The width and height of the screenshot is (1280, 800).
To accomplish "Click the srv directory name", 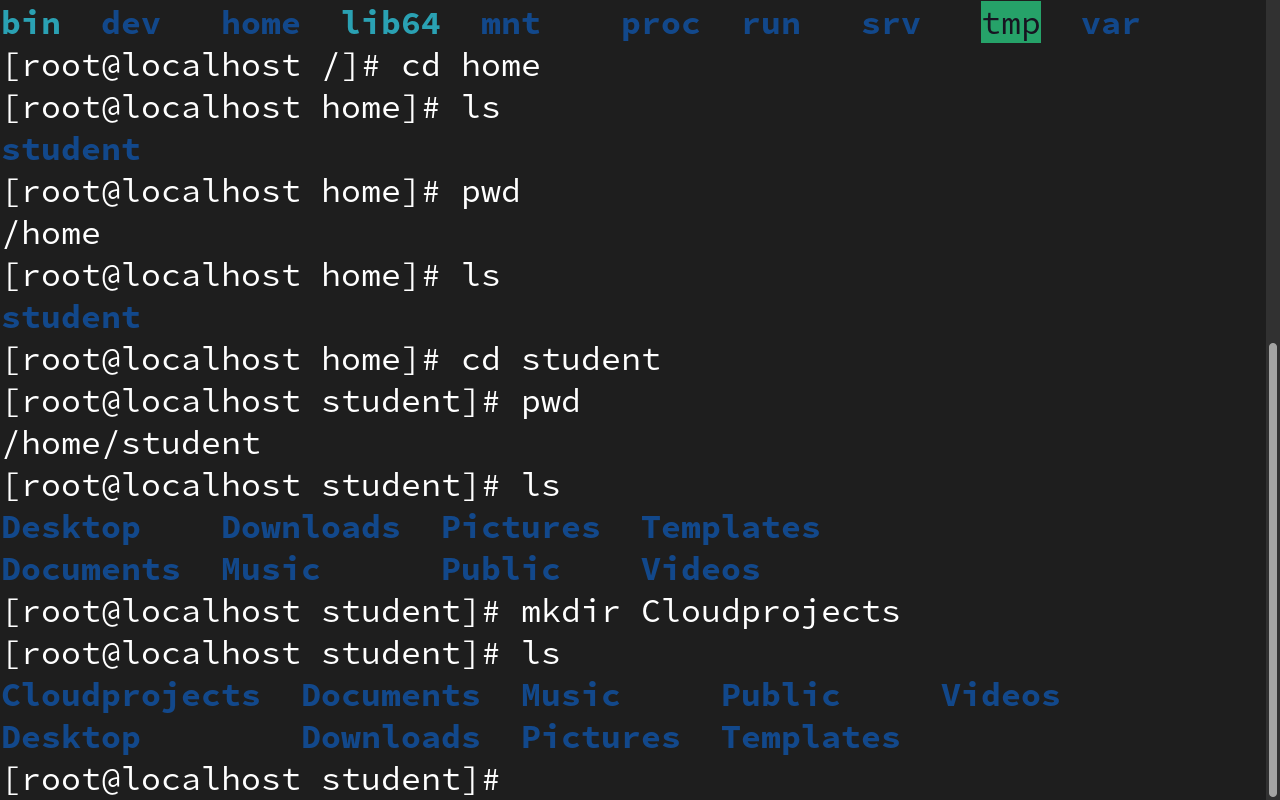I will (x=890, y=23).
